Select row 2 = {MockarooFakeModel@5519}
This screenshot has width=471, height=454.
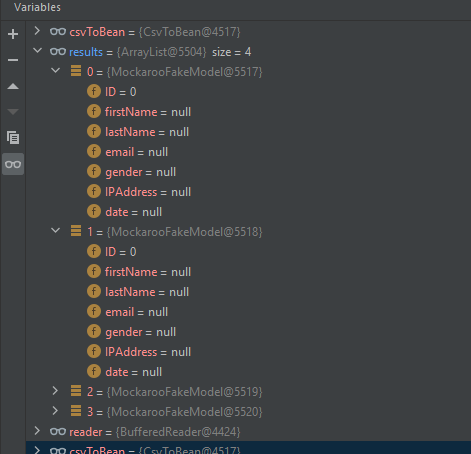click(248, 392)
